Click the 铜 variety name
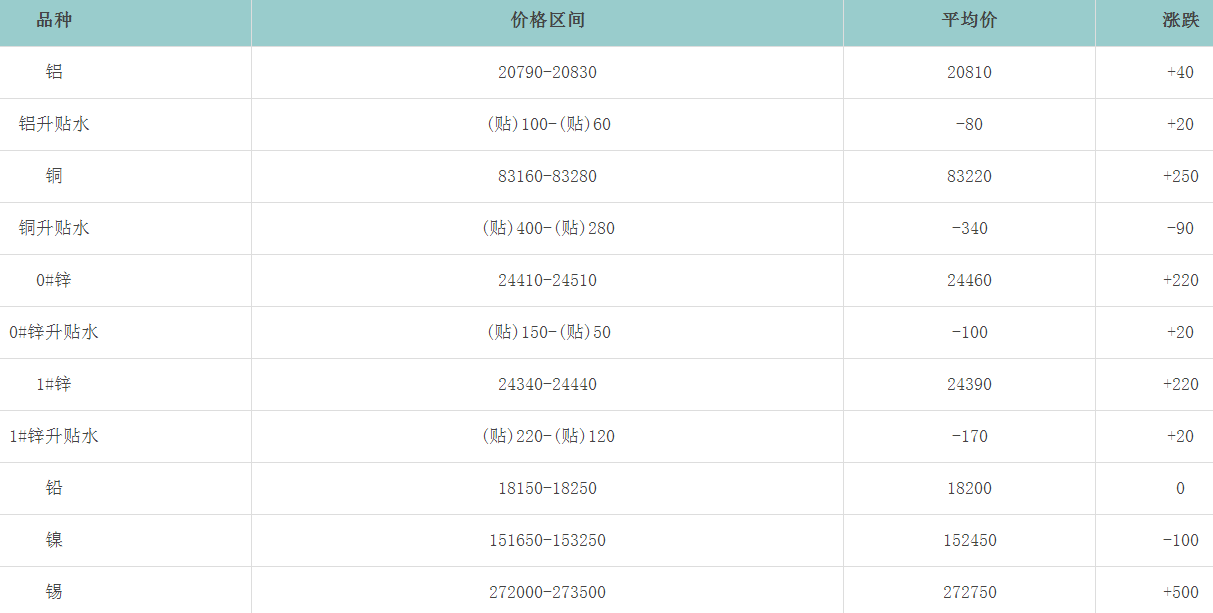1213x613 pixels. [54, 176]
